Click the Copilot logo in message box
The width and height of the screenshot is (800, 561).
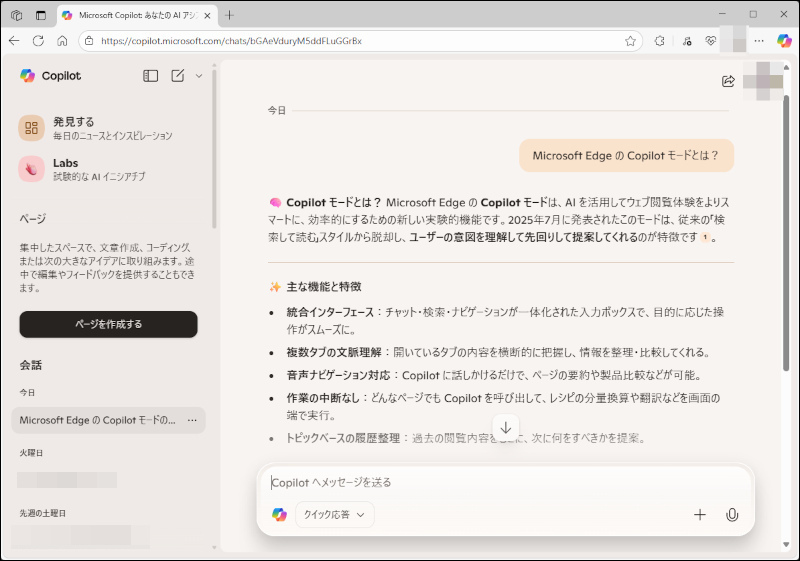pyautogui.click(x=279, y=515)
